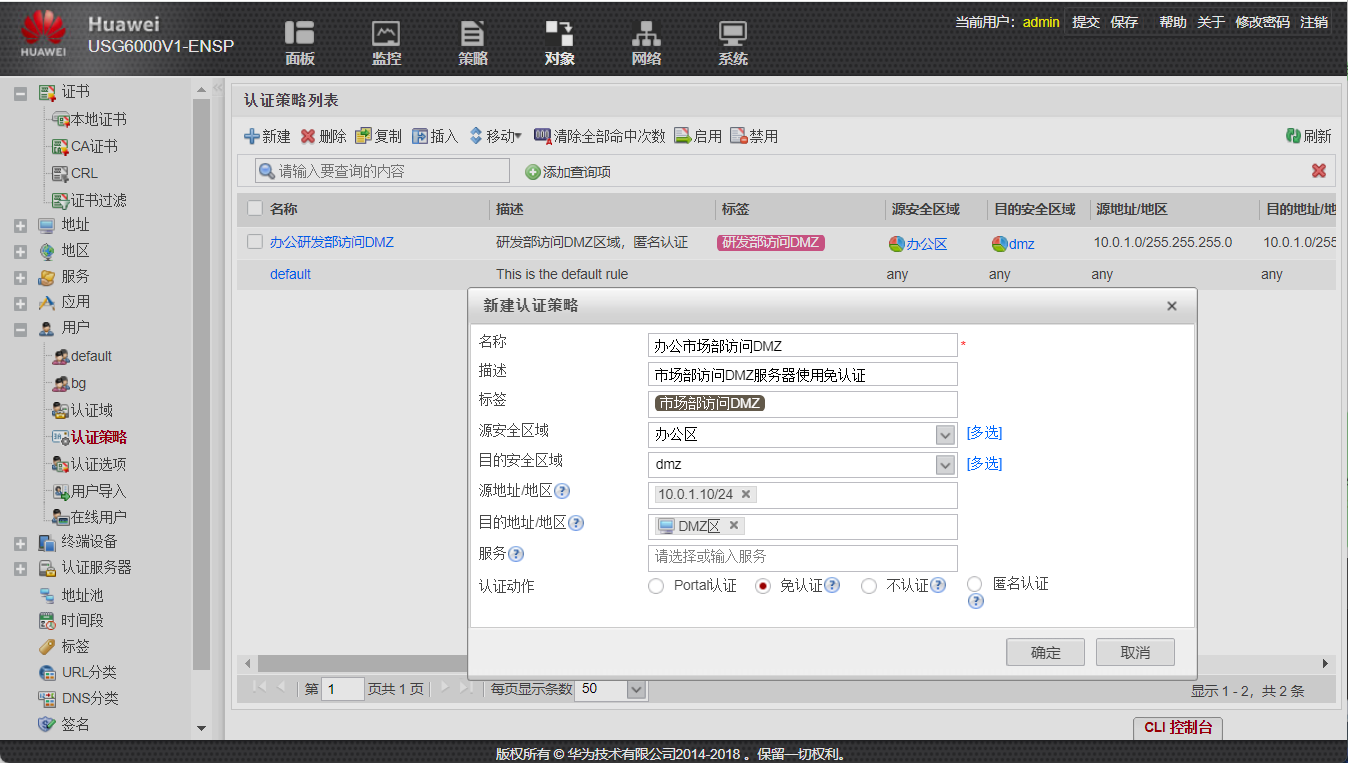Expand the 地区 tree node
Viewport: 1348px width, 763px height.
tap(20, 252)
